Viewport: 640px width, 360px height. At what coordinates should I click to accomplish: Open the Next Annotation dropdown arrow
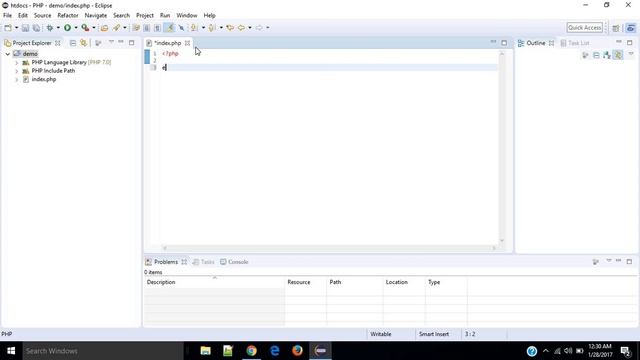pos(203,28)
